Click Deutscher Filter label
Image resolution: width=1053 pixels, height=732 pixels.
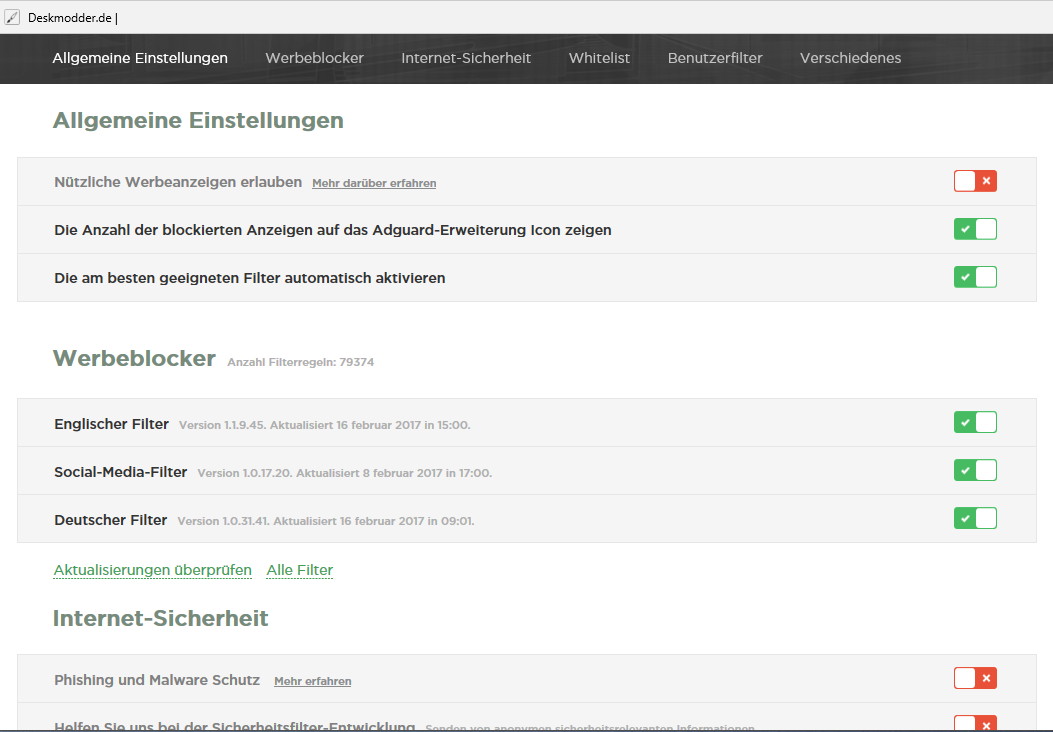click(111, 520)
